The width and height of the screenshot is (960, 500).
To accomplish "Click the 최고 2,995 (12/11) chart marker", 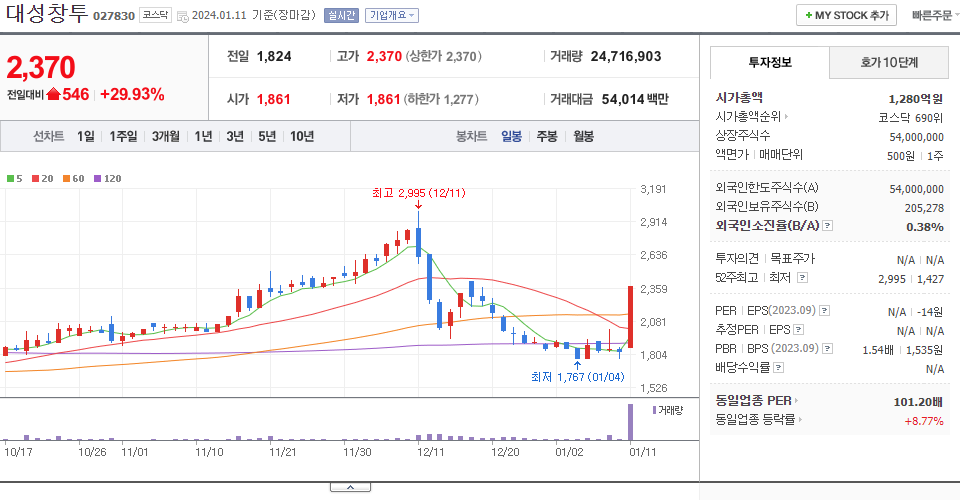I will [419, 193].
